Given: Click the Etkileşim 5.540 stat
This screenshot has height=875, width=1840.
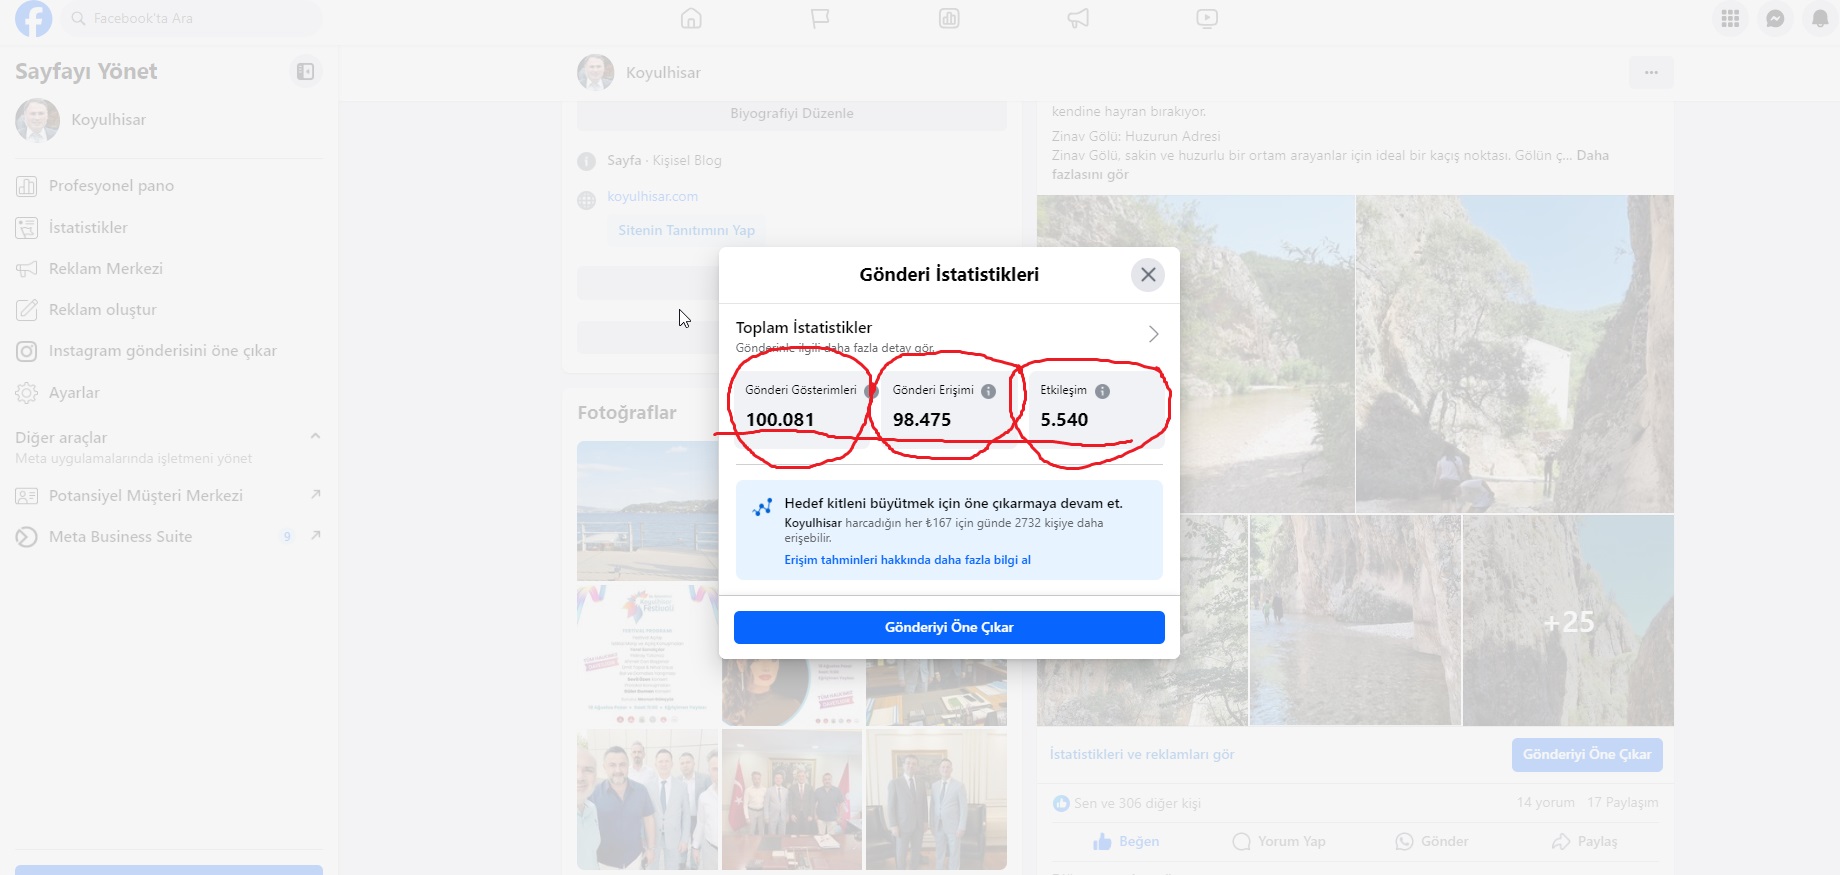Looking at the screenshot, I should click(1094, 408).
